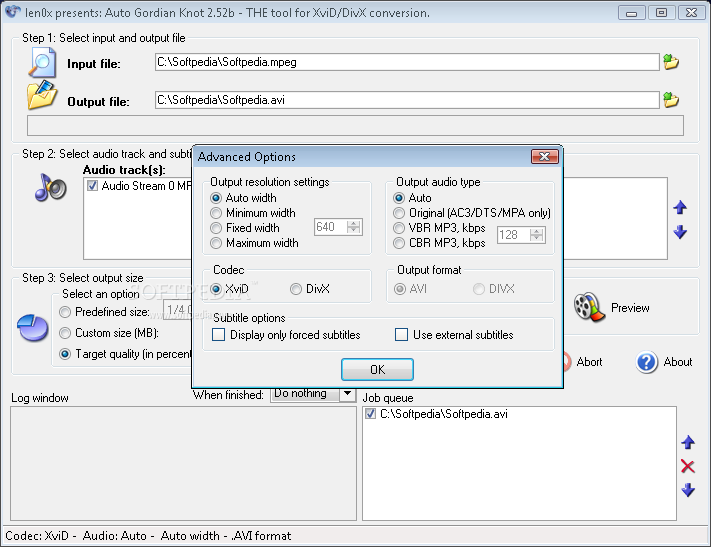711x547 pixels.
Task: Open About via blue question mark icon
Action: click(x=647, y=362)
